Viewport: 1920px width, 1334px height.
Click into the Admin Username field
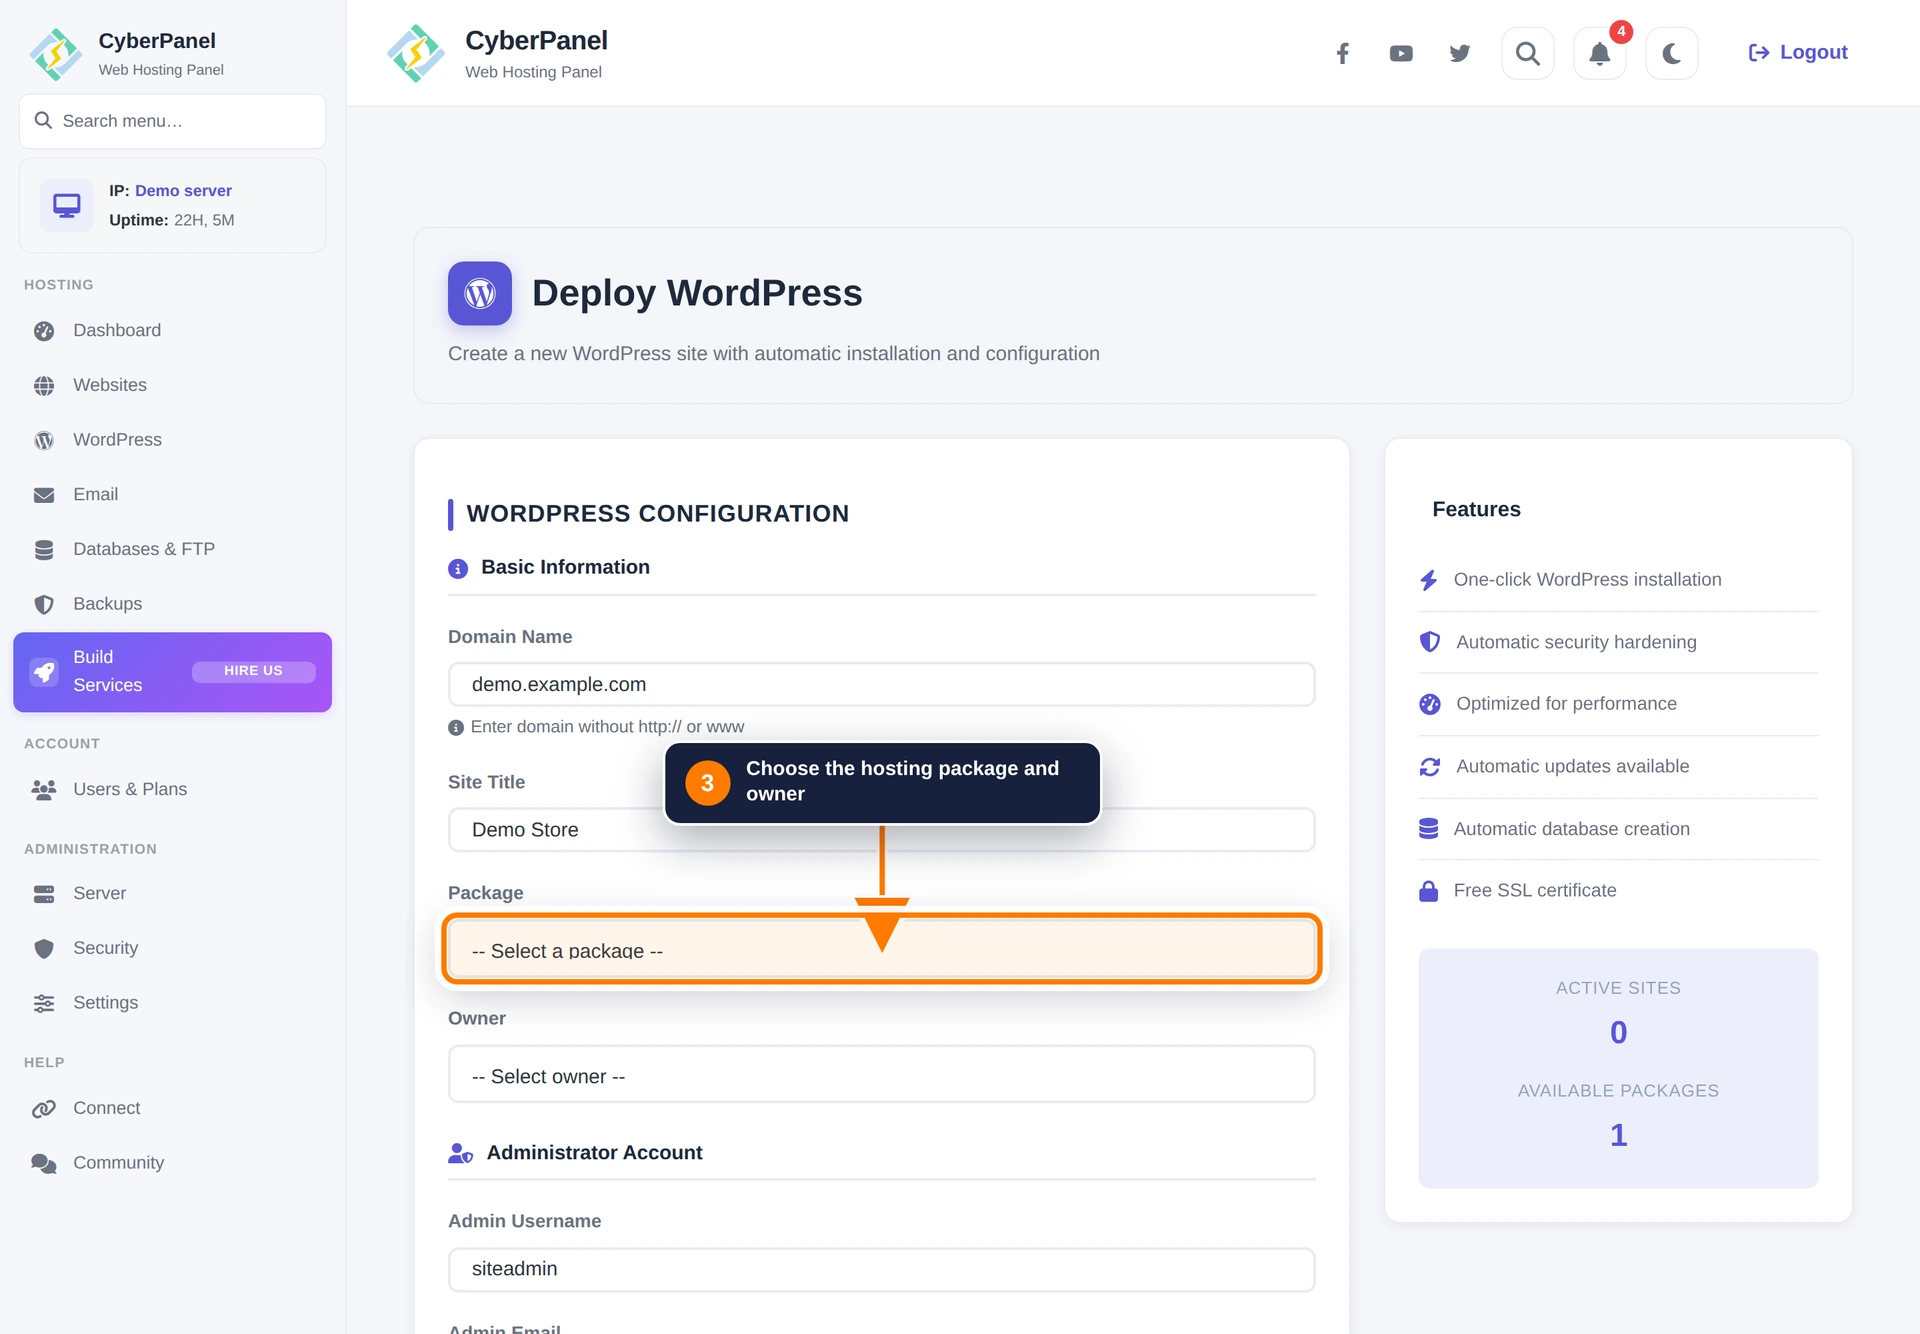pyautogui.click(x=881, y=1269)
